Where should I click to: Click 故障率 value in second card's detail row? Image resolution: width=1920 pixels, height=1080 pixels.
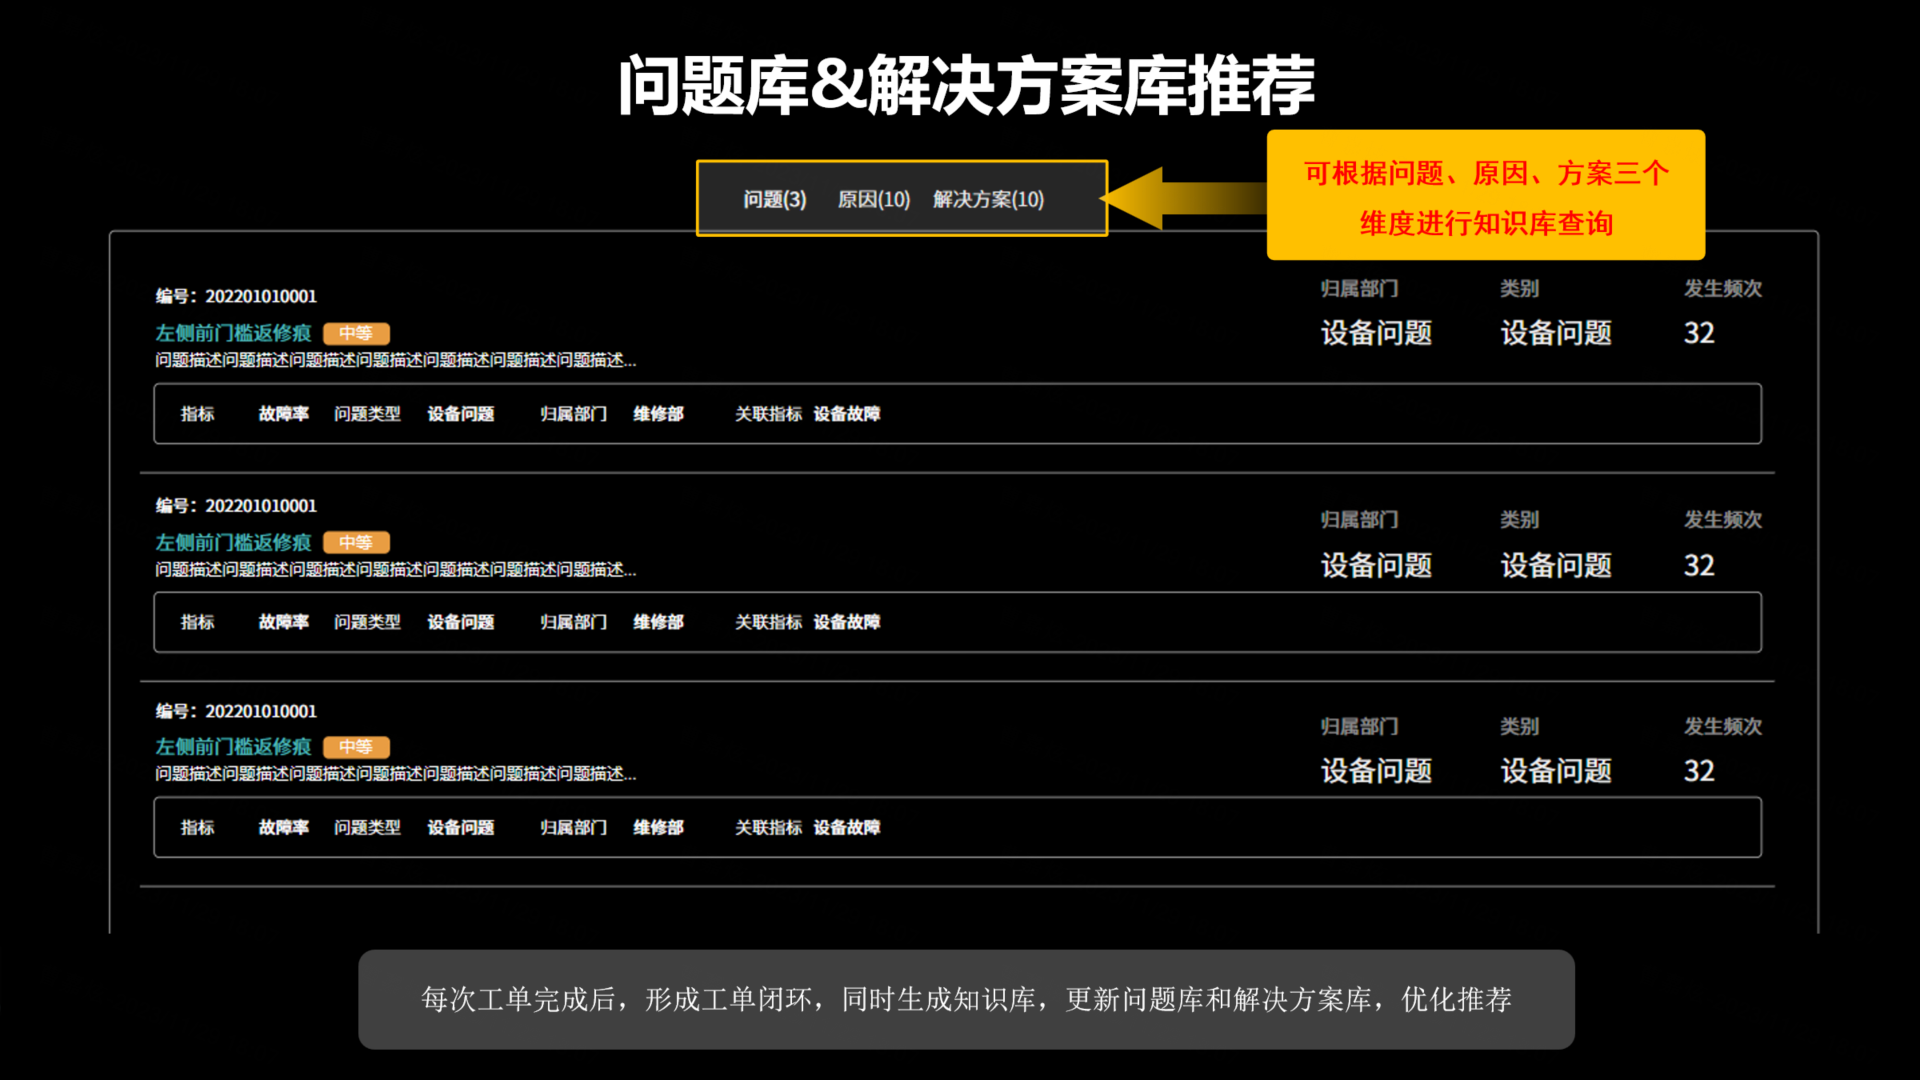click(284, 622)
